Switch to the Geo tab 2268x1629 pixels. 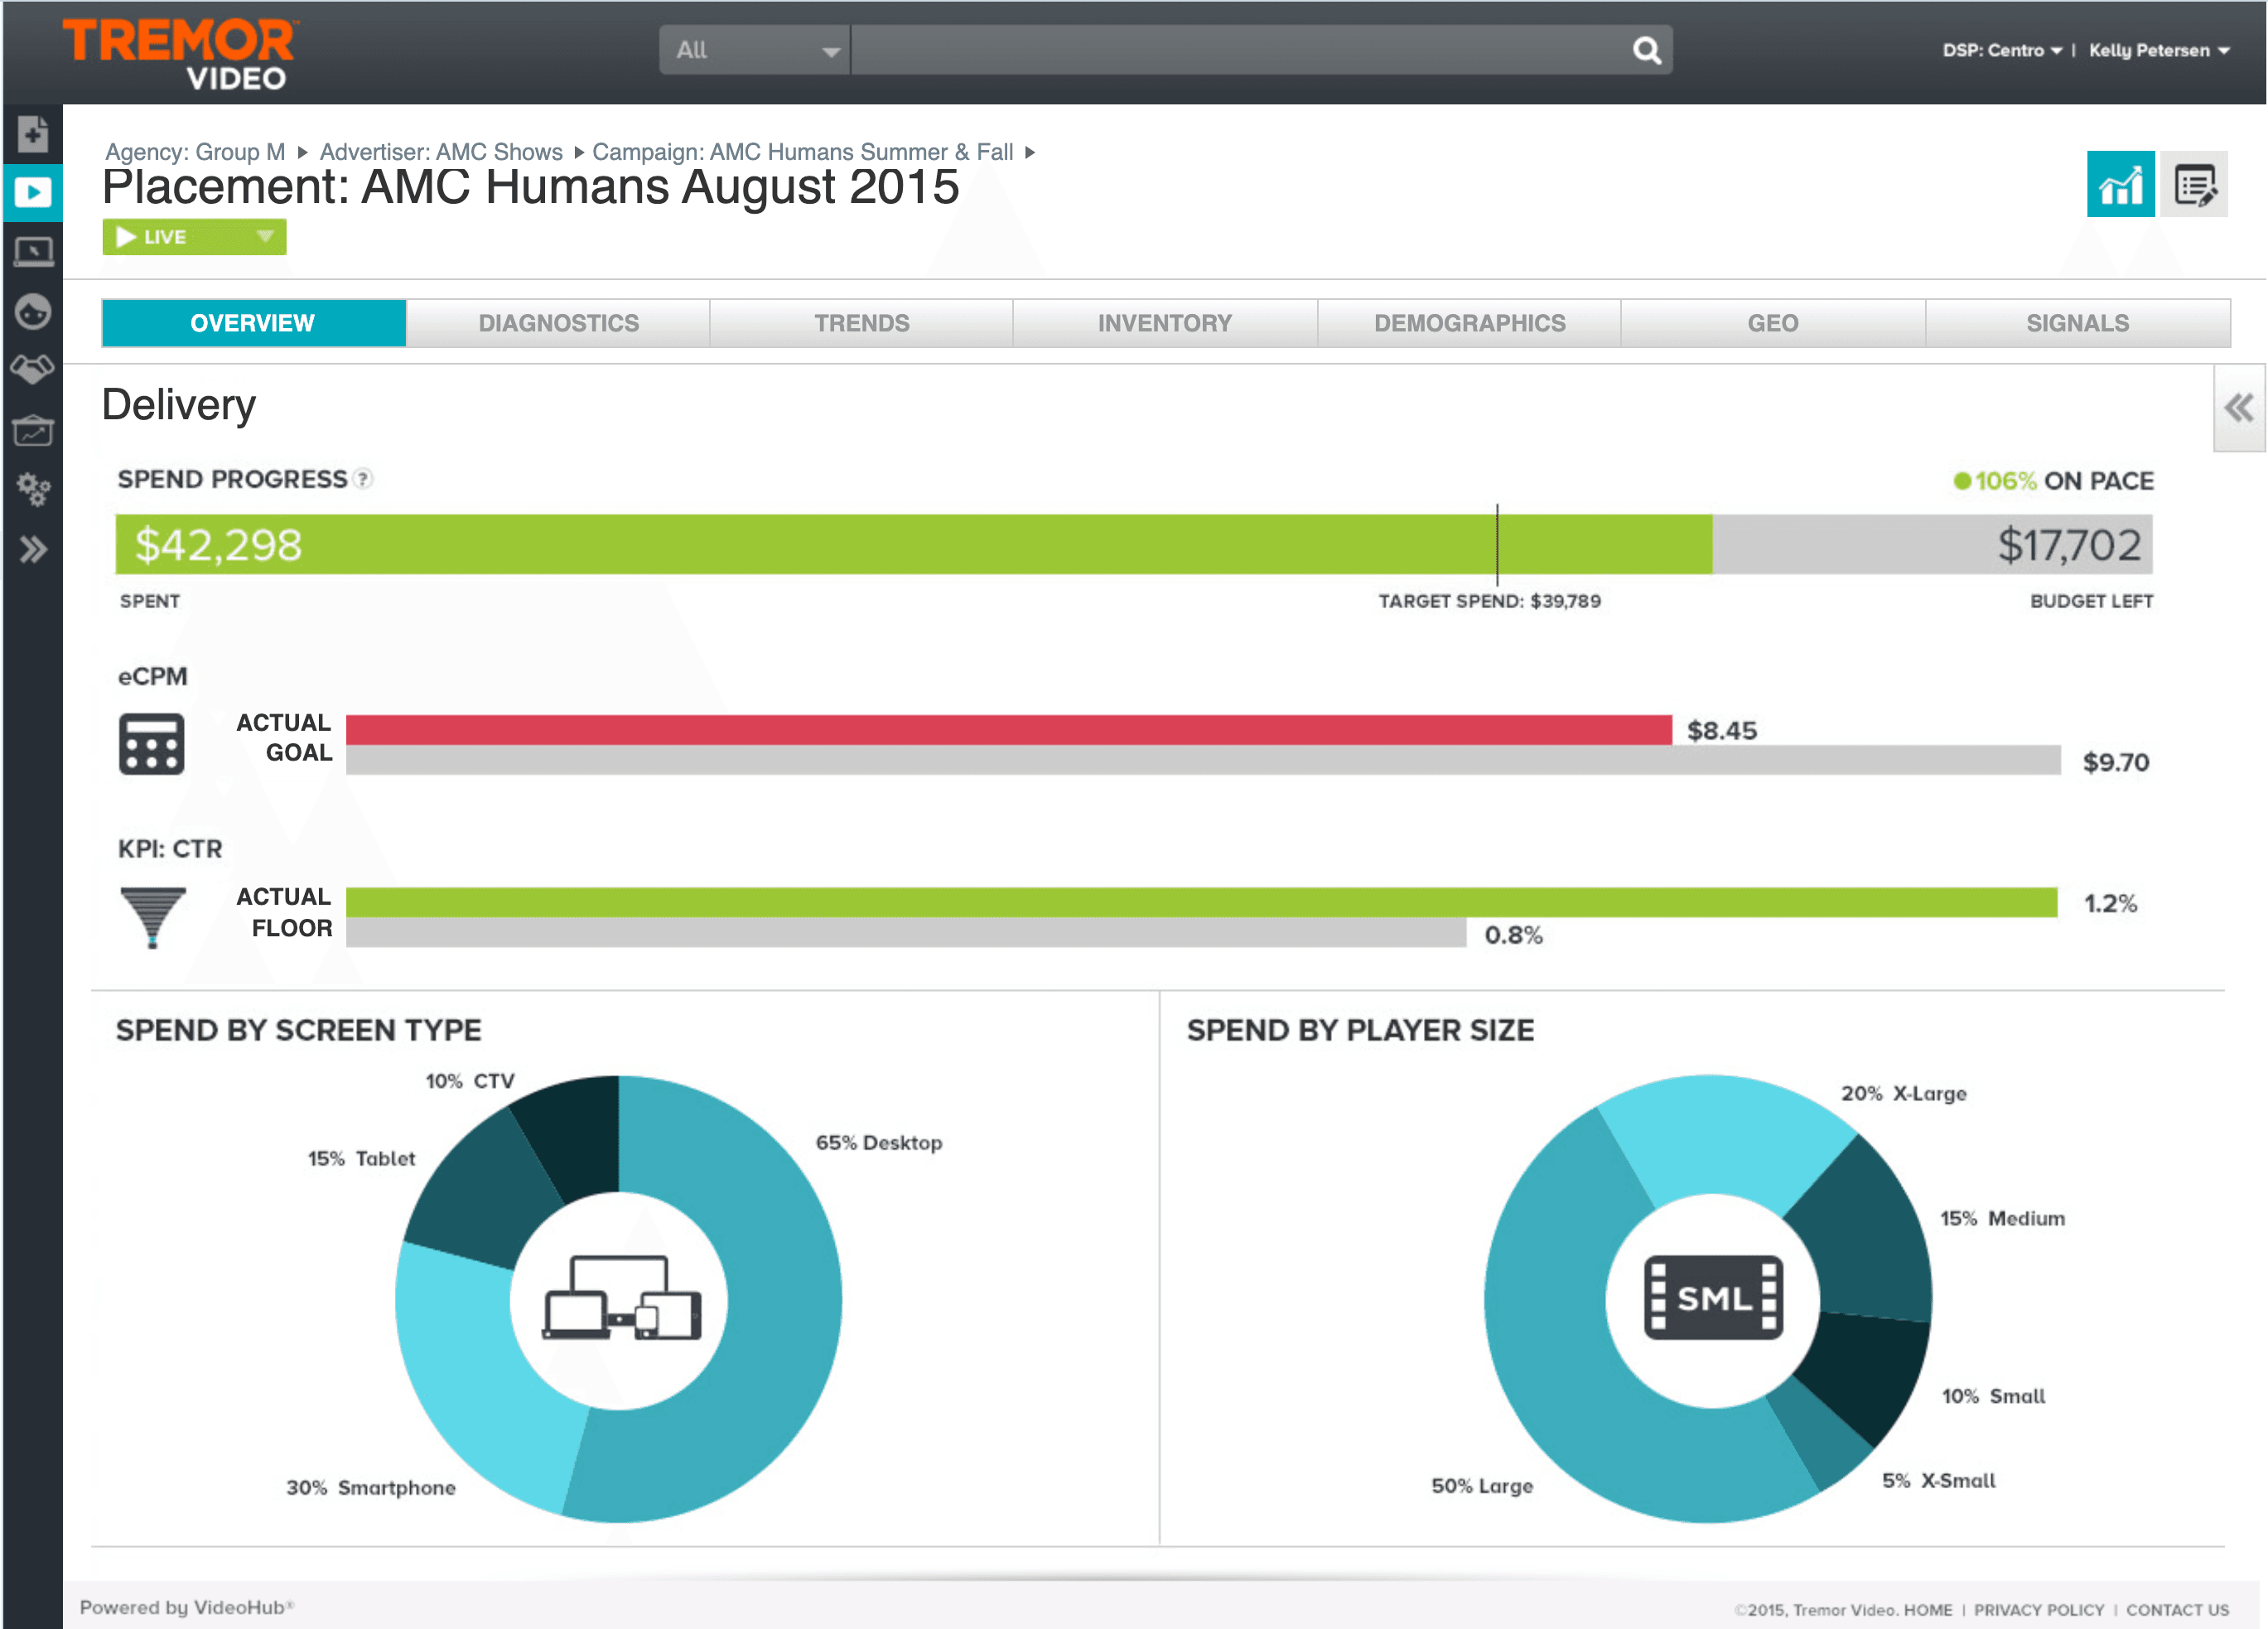tap(1773, 323)
